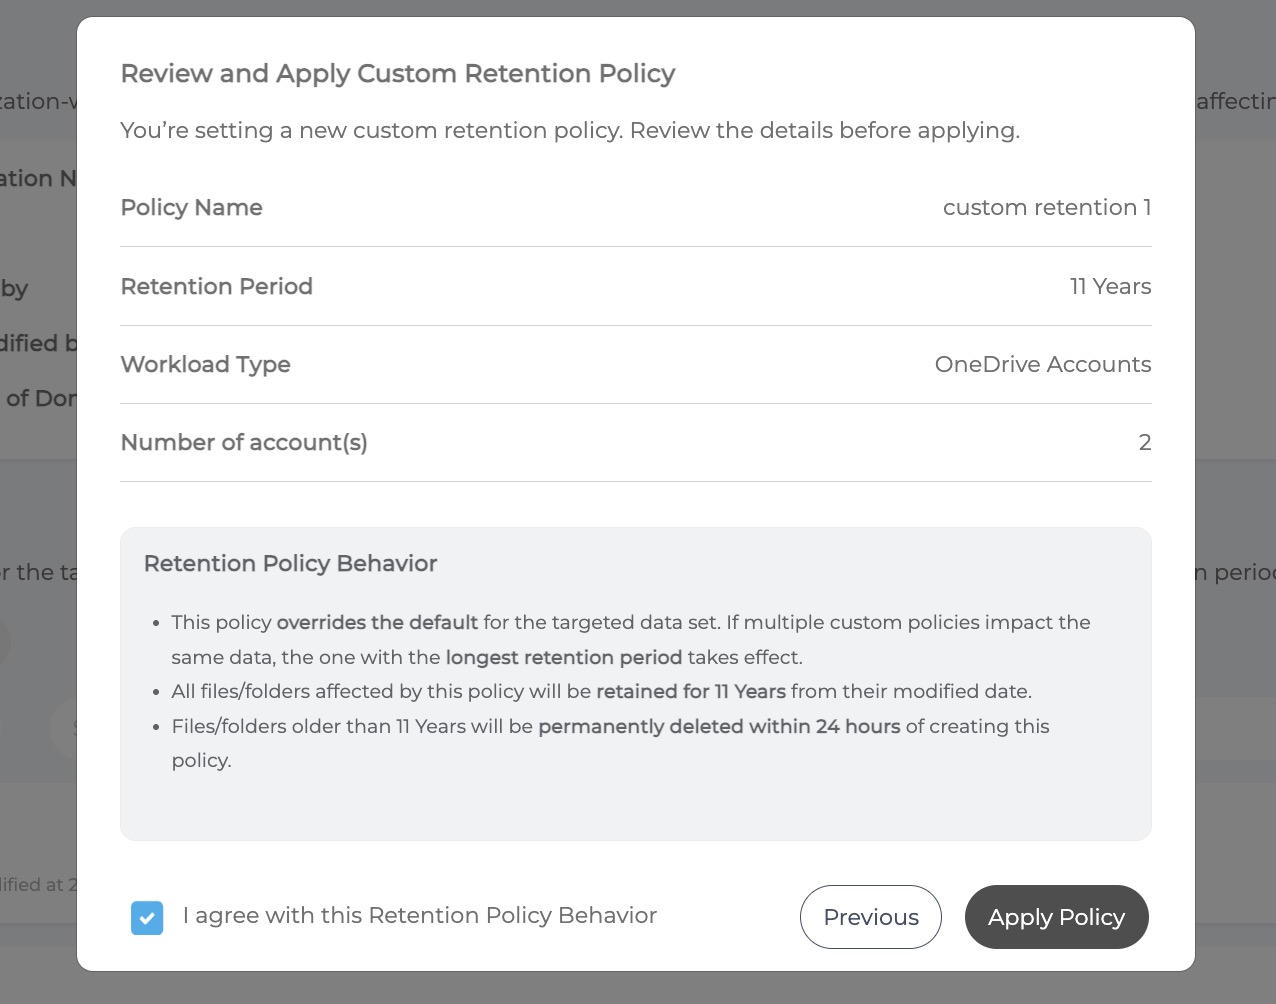Go back with the Previous button
Screen dimensions: 1276x1004
[x=870, y=917]
